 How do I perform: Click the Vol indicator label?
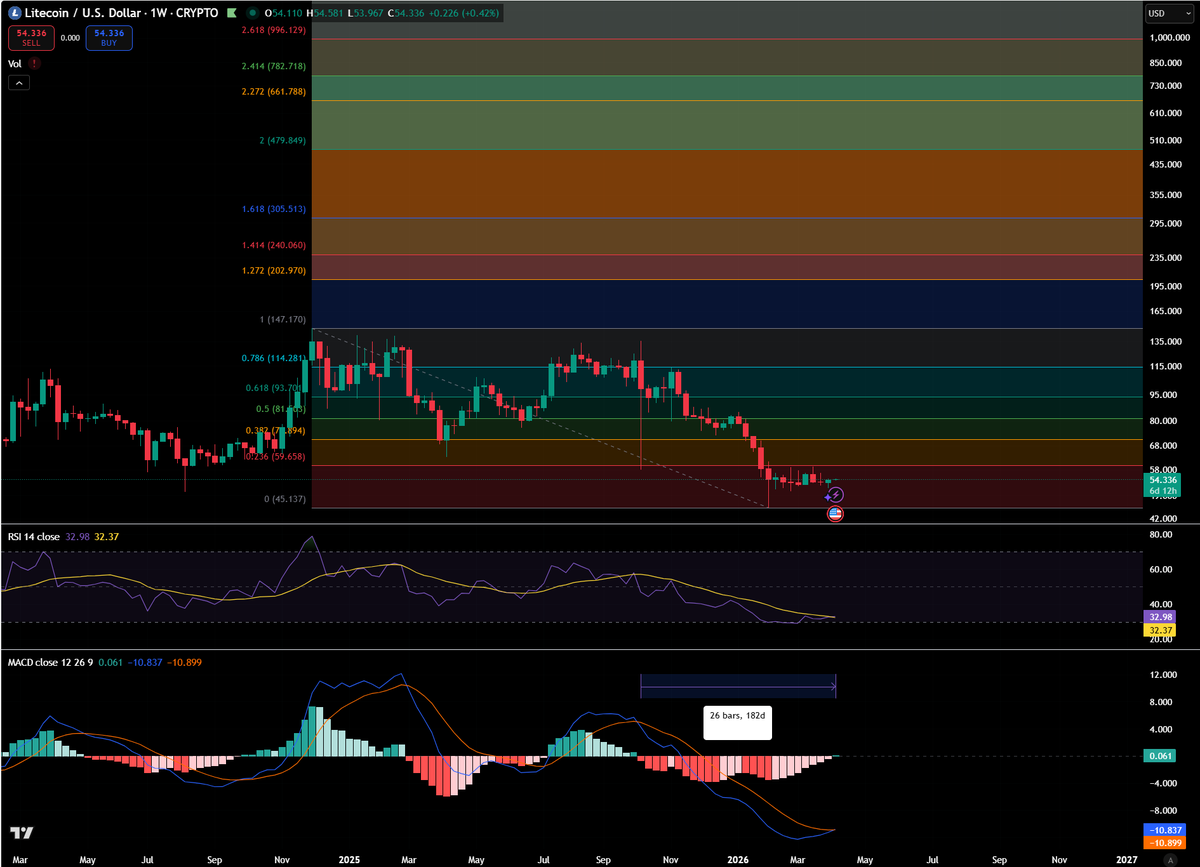[x=14, y=63]
